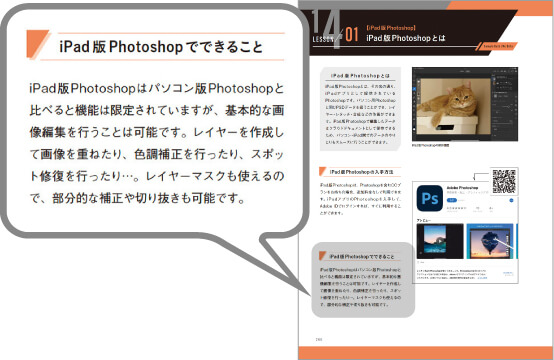
Task: Click the section heading 'iPad版Photoshopの入手方法'
Action: tap(361, 172)
